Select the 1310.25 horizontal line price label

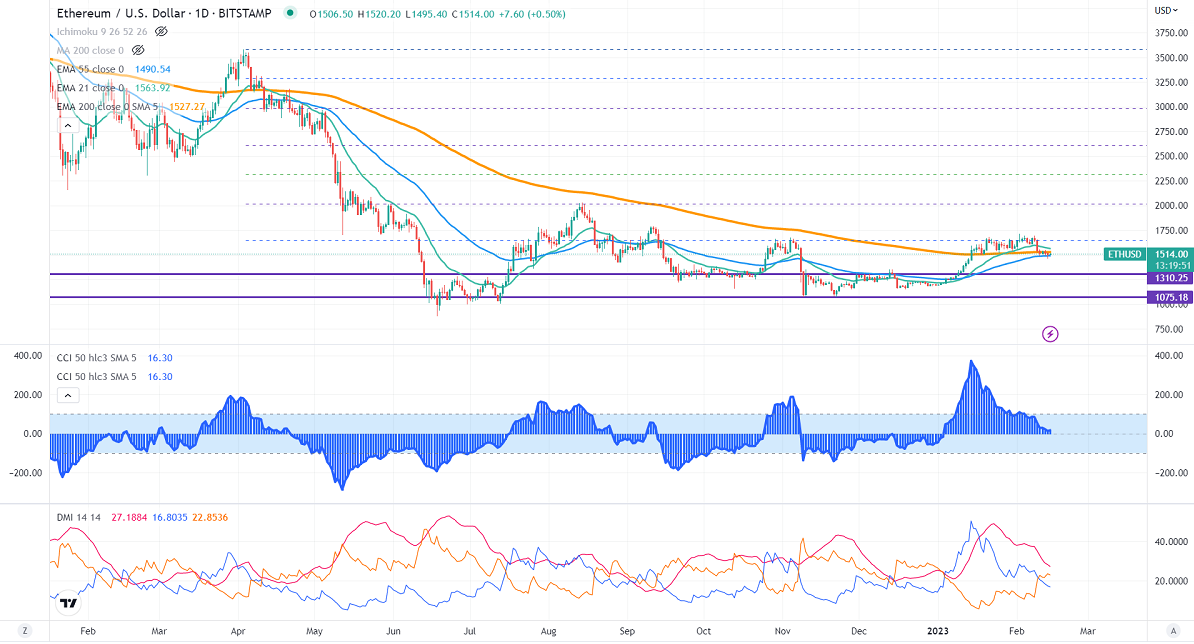click(x=1143, y=278)
